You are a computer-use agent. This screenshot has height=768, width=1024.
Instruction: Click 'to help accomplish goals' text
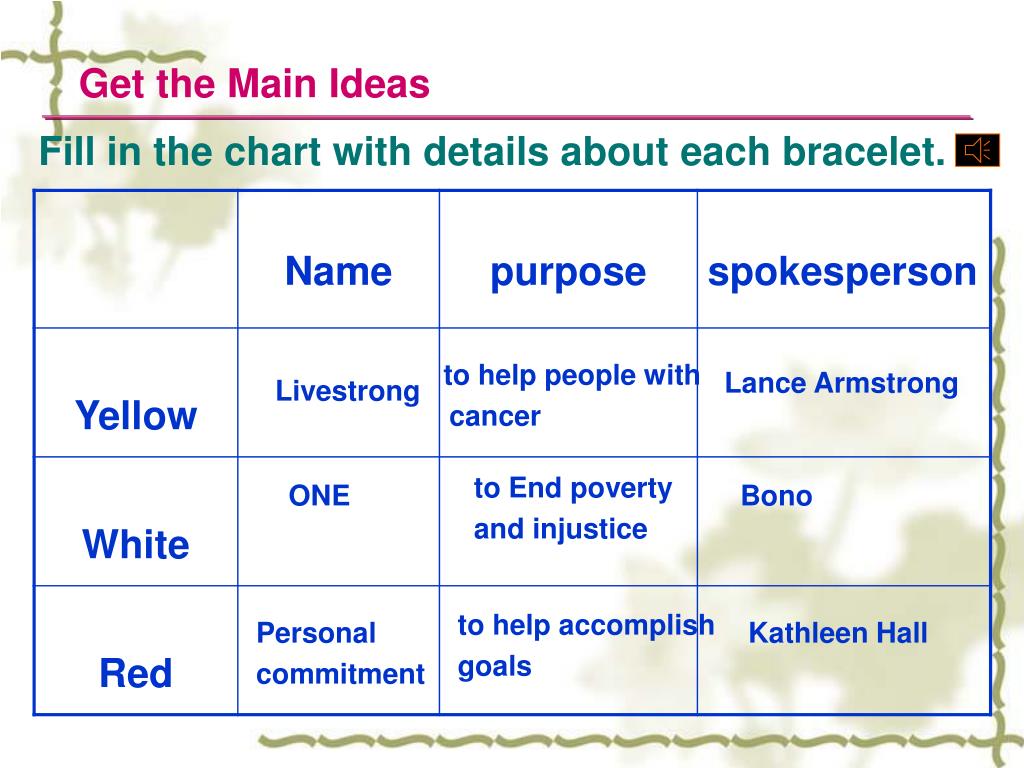586,646
